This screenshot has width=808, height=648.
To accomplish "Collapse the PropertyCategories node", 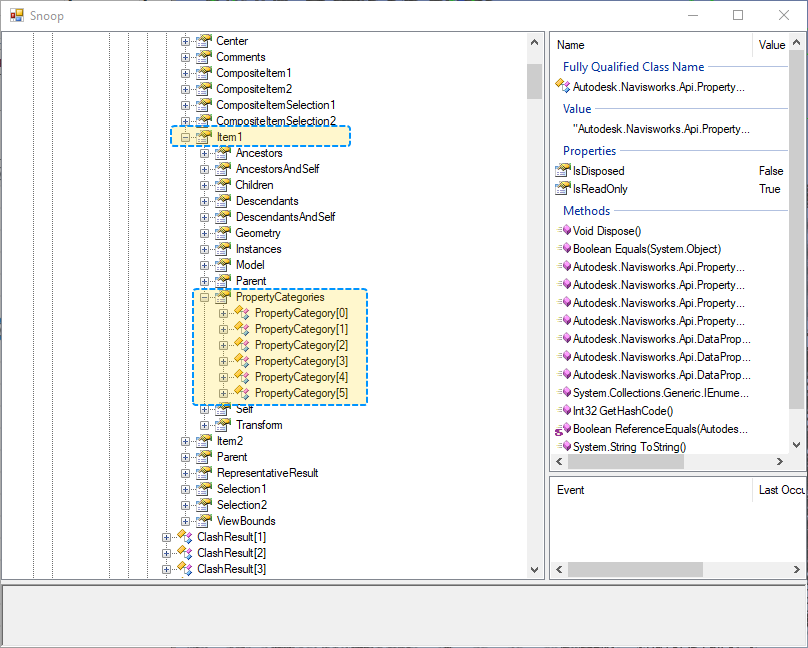I will [204, 297].
